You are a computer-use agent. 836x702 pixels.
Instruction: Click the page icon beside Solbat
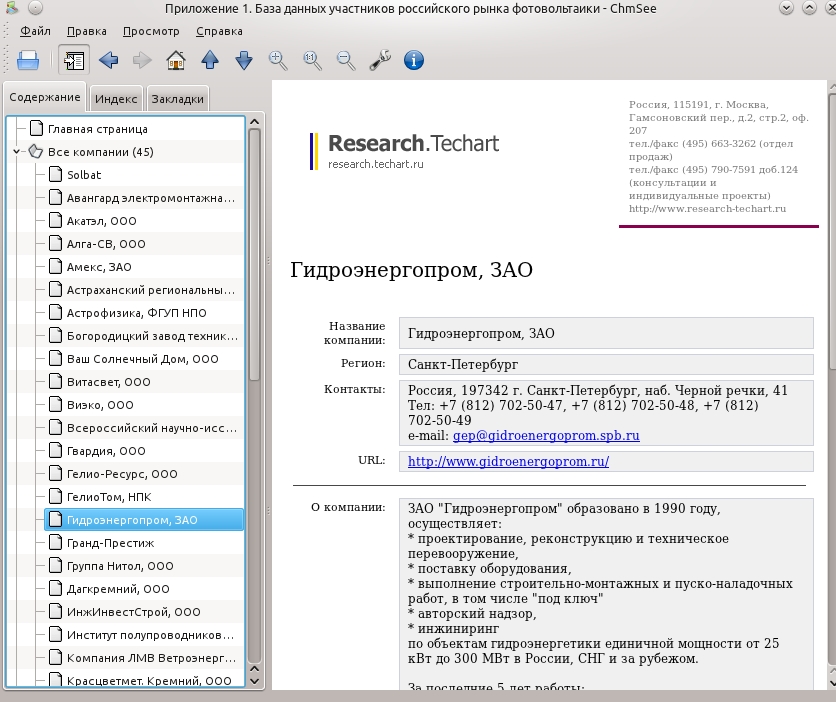pyautogui.click(x=55, y=174)
